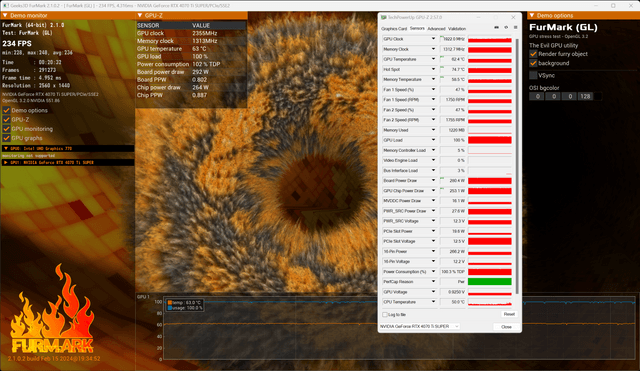This screenshot has width=640, height=371.
Task: Open the GPU selection combo box
Action: coord(420,327)
